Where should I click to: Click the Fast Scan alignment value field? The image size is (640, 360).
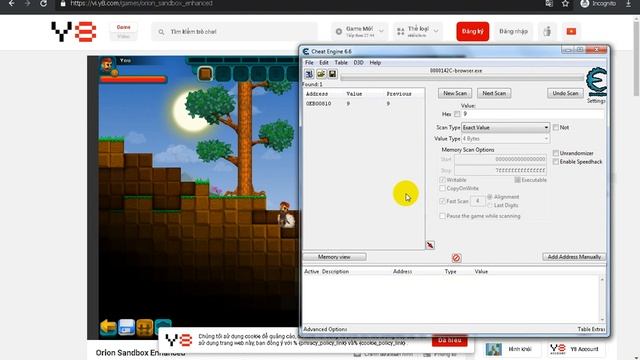coord(478,201)
